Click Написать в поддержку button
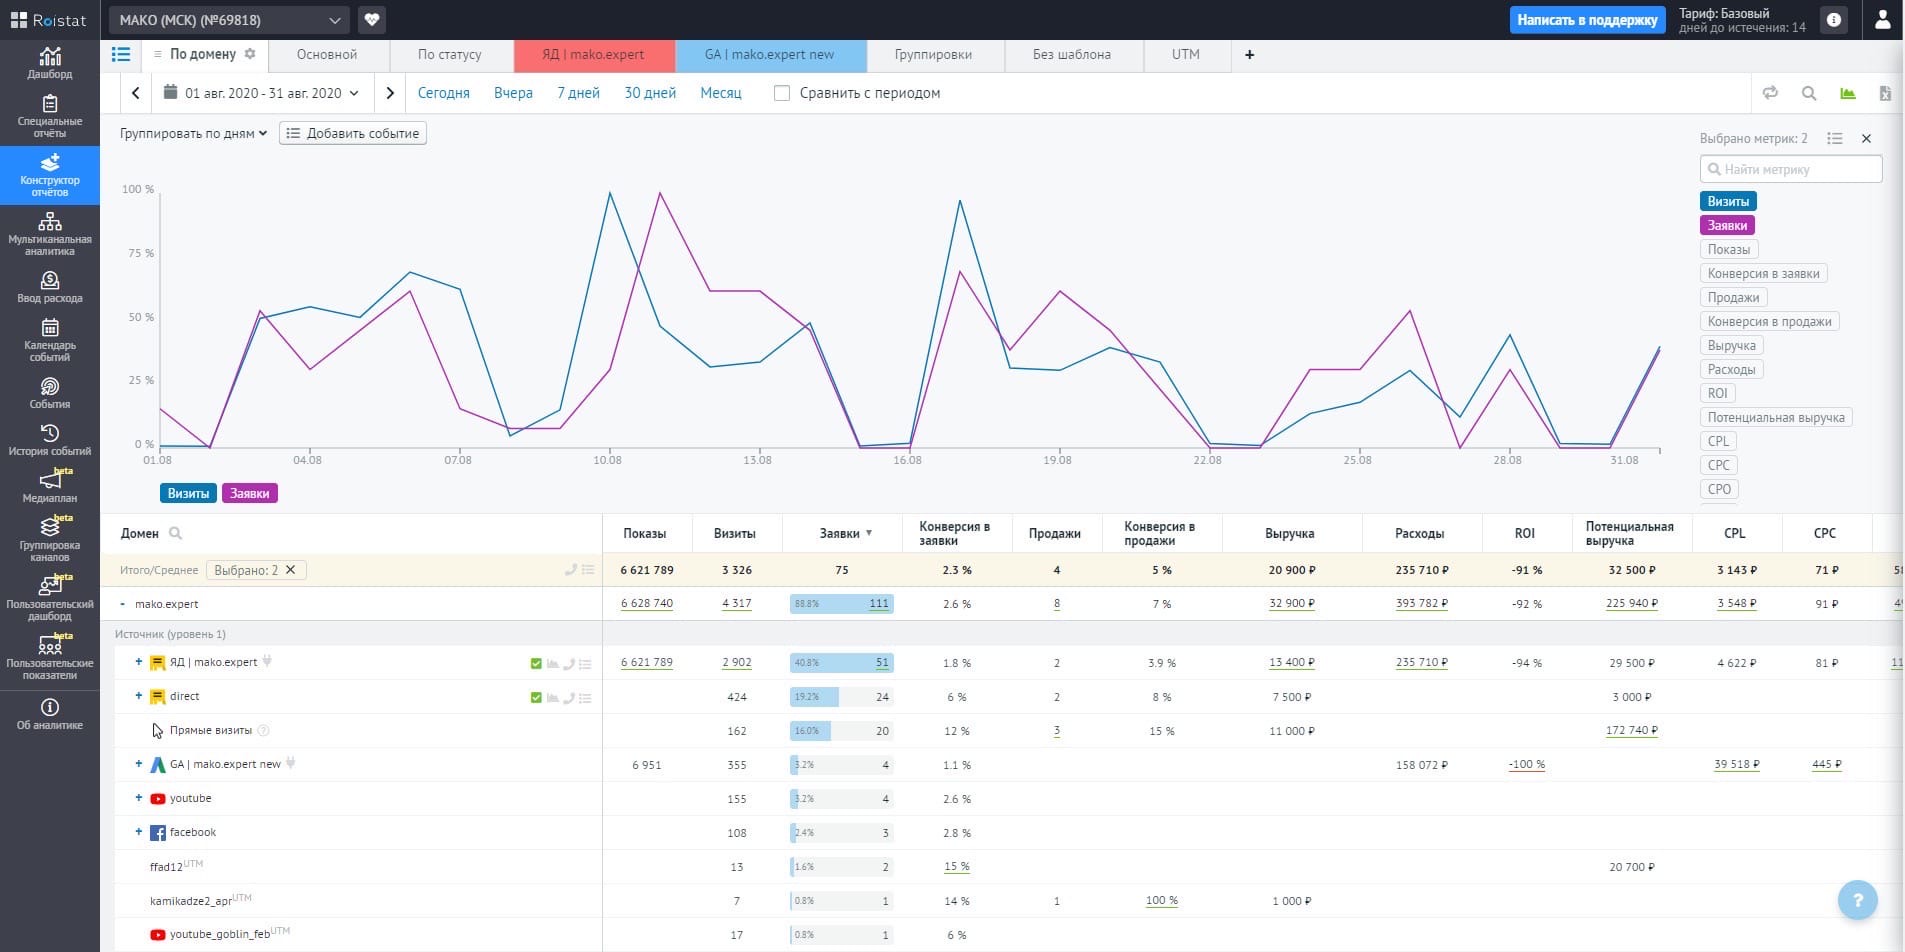 click(x=1587, y=20)
